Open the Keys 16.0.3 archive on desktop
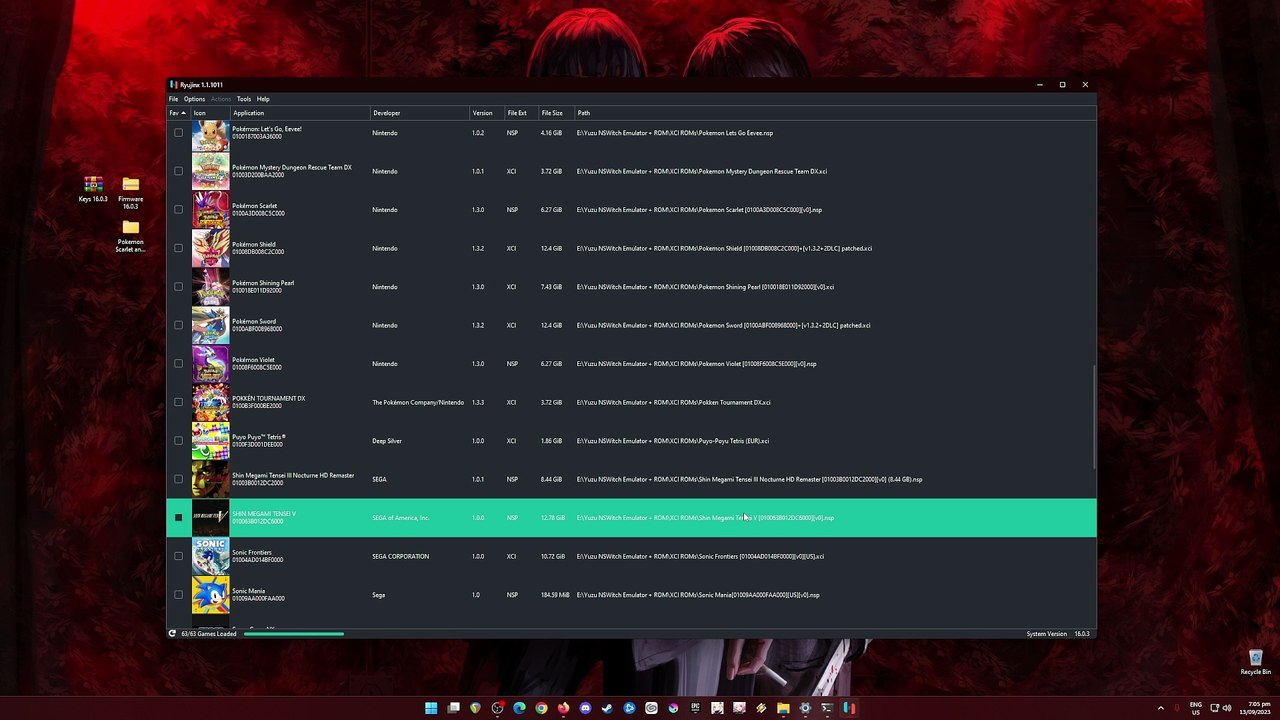1280x720 pixels. coord(93,190)
